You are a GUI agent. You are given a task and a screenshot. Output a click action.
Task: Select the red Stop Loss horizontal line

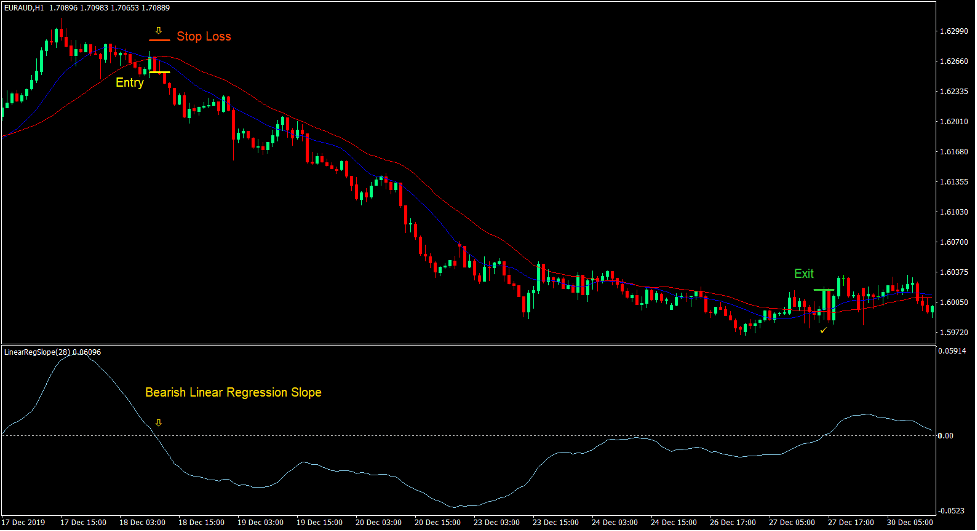158,40
